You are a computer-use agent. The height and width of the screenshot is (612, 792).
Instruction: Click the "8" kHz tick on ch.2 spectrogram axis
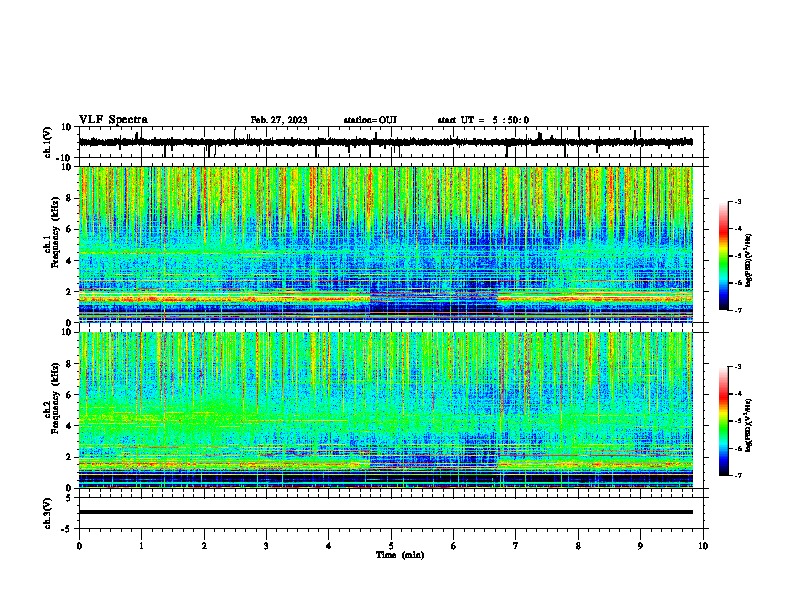pos(69,364)
